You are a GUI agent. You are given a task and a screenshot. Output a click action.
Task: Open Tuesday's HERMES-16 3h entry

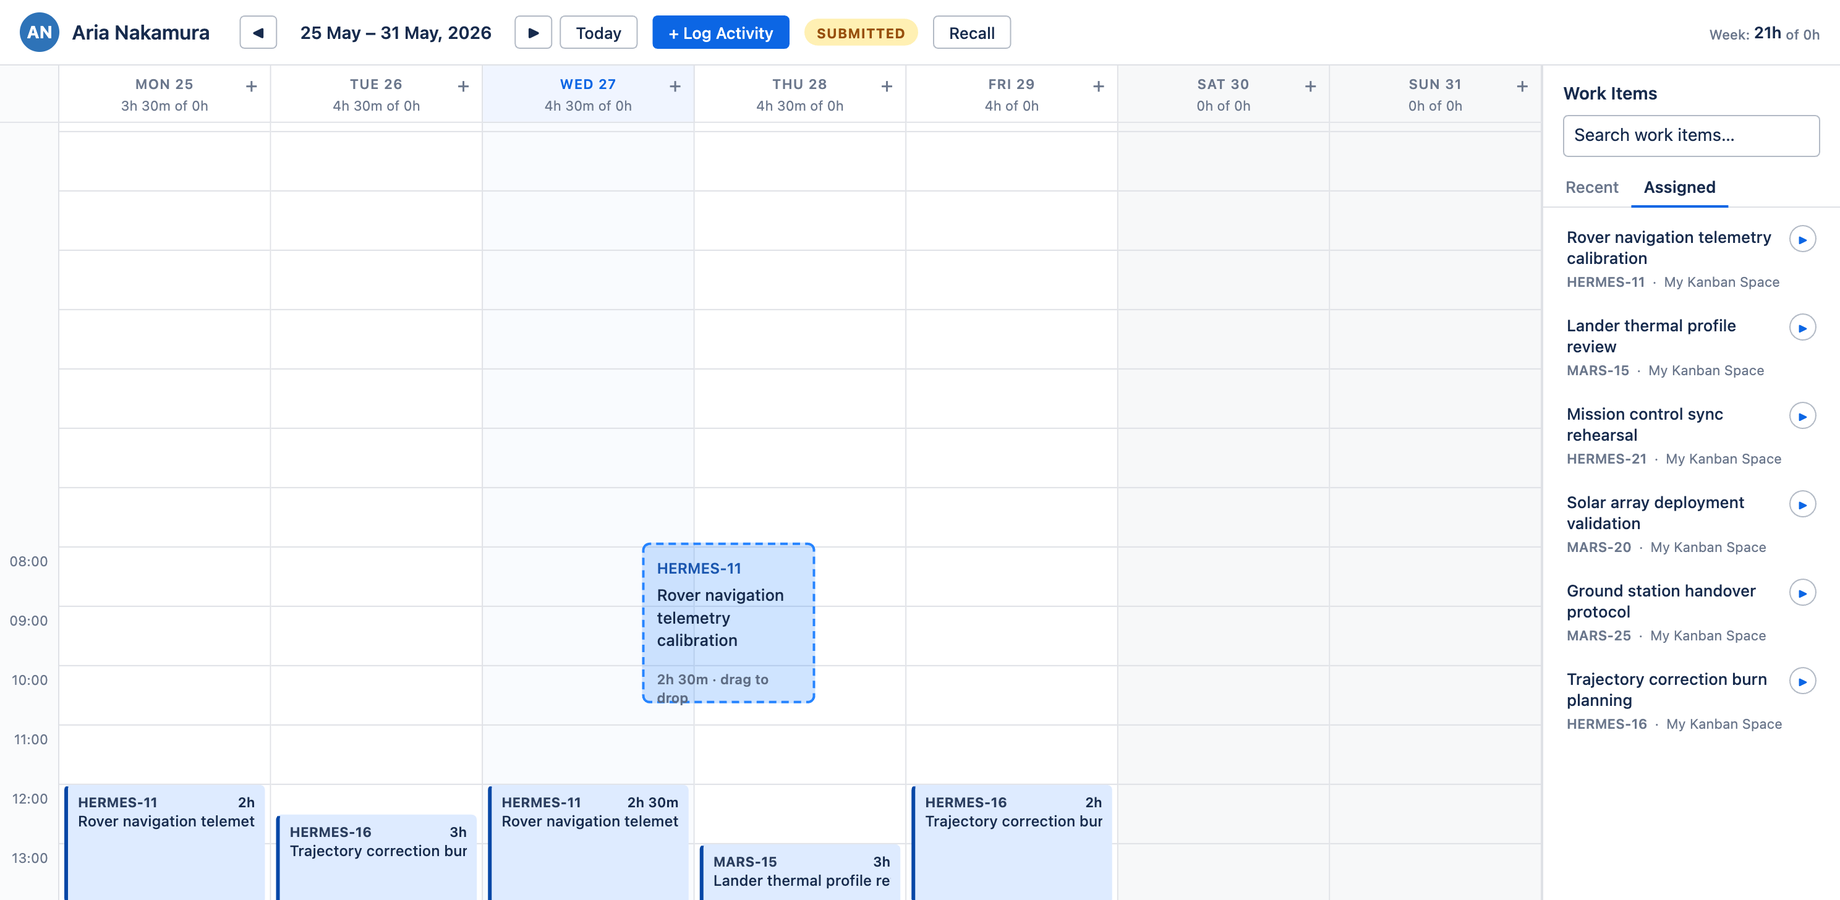[377, 857]
